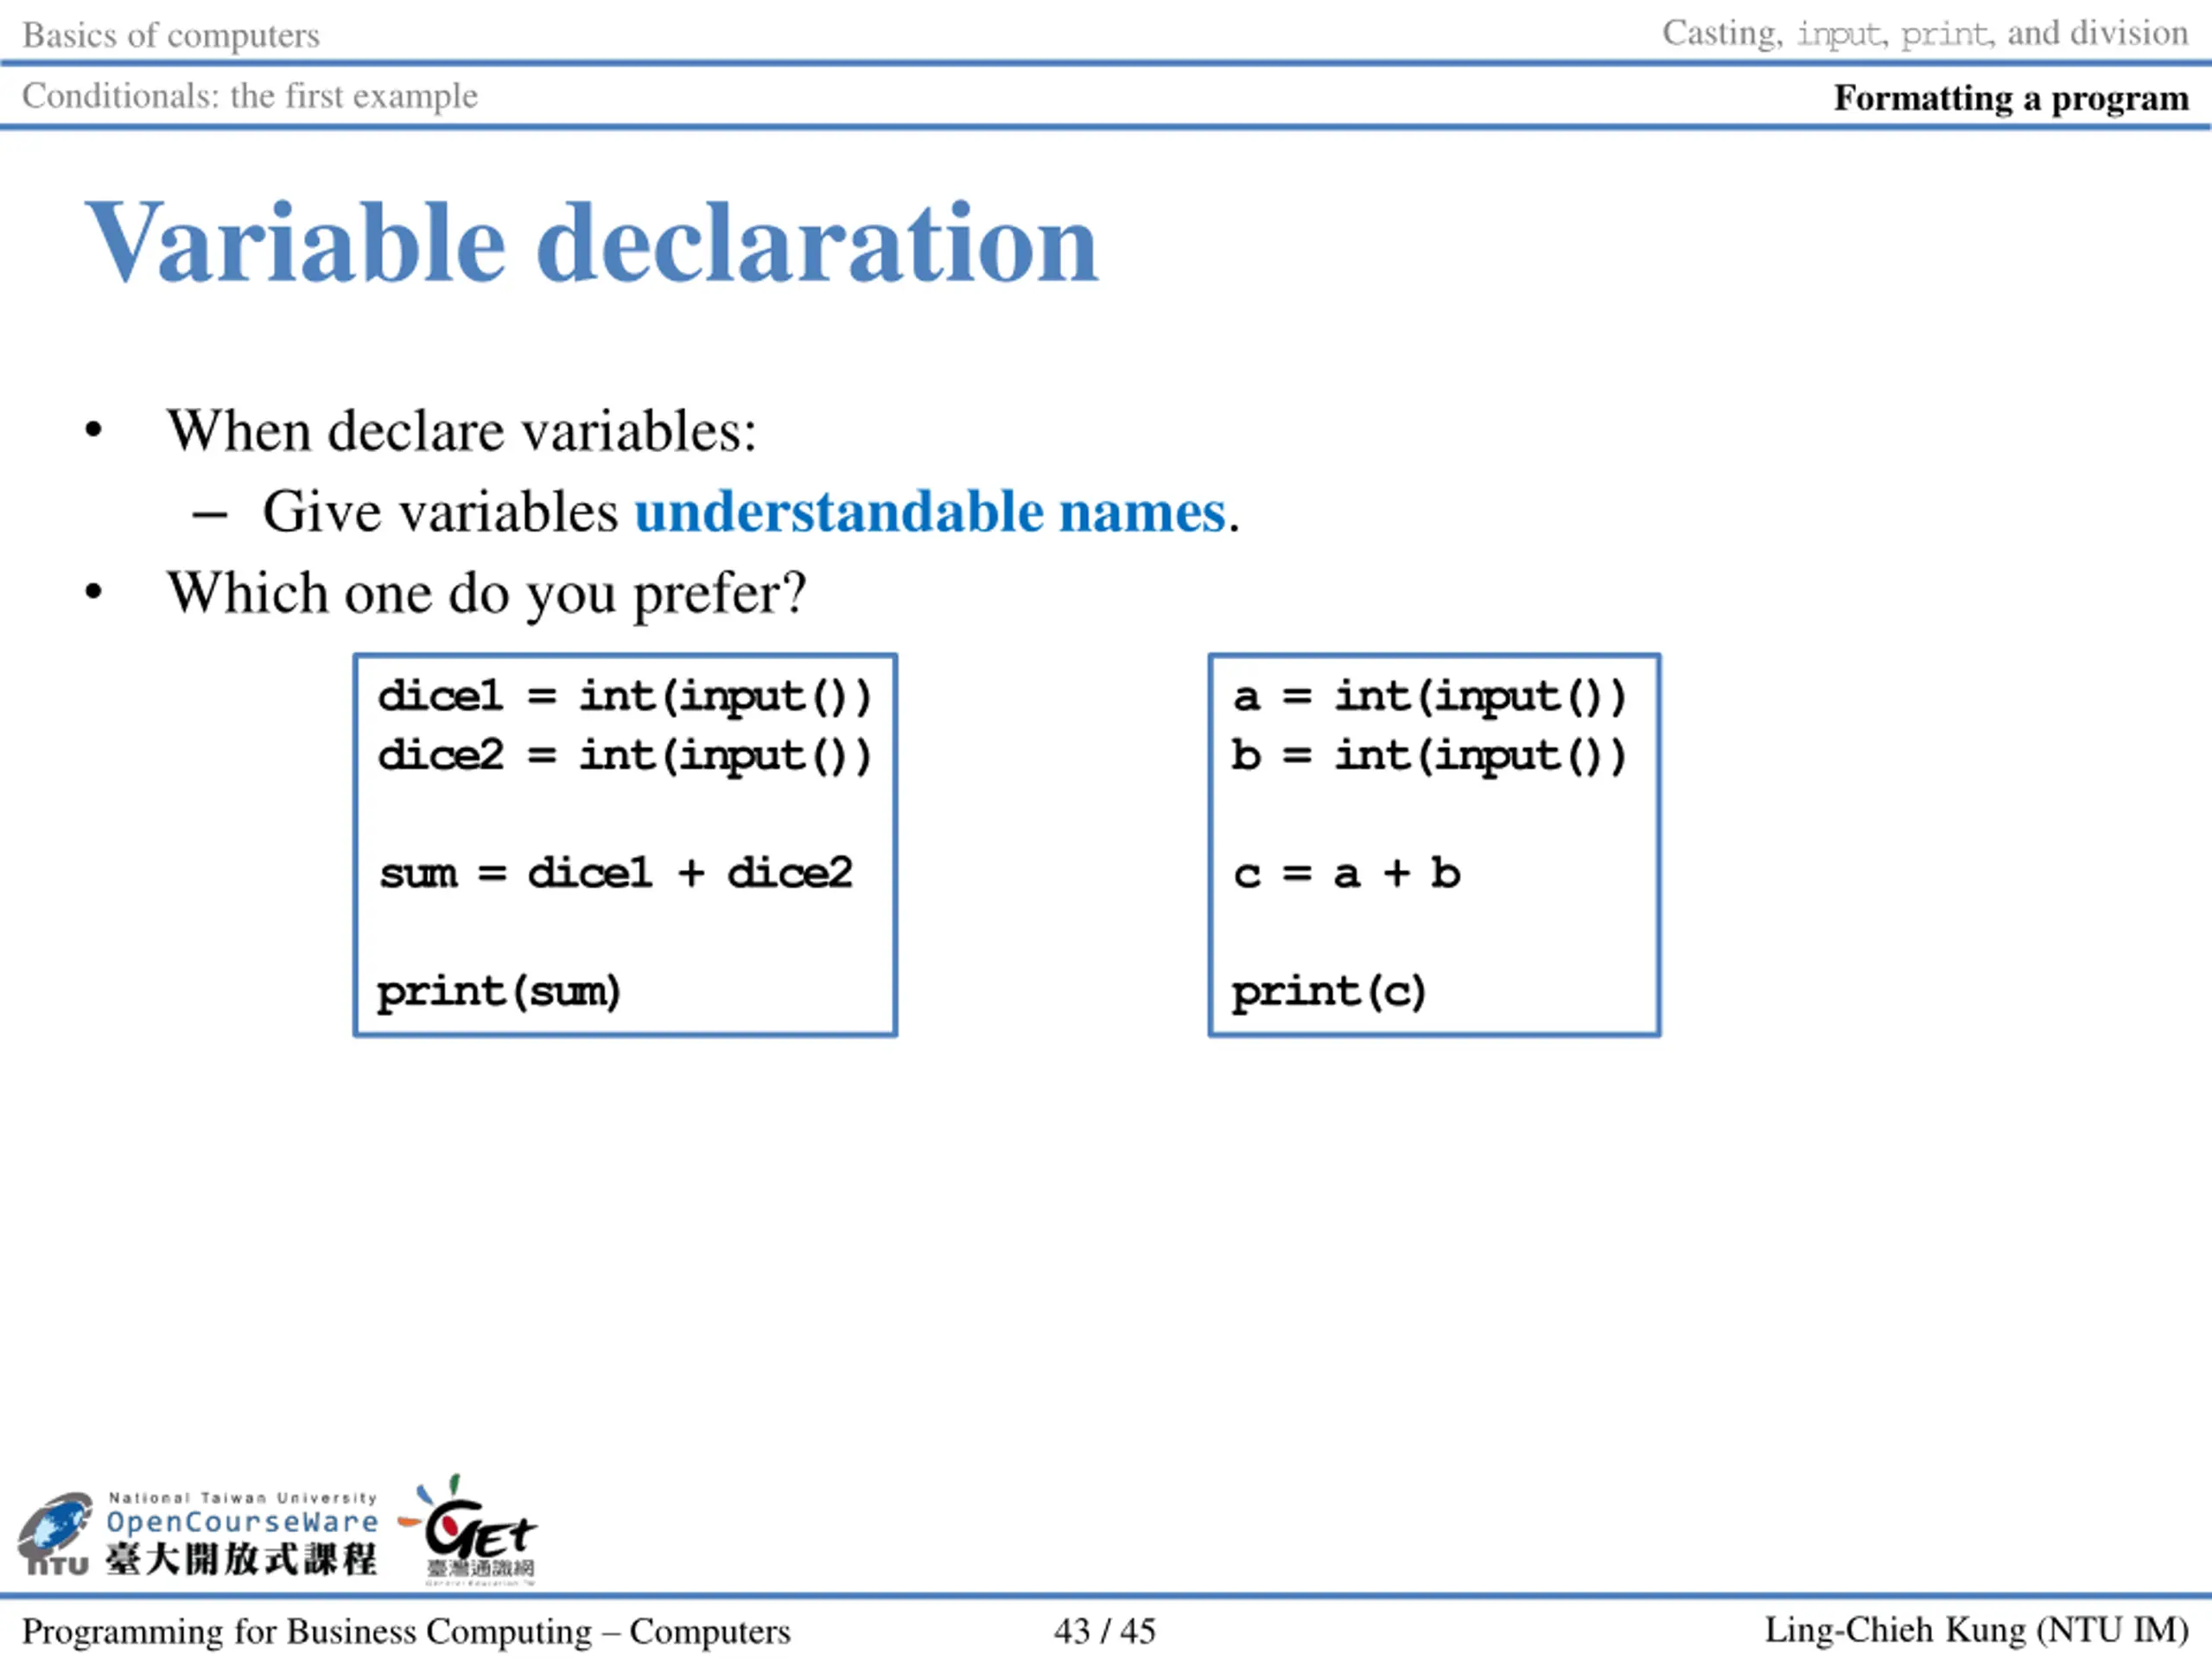Image resolution: width=2212 pixels, height=1659 pixels.
Task: Click the 'c = a + b' line
Action: pyautogui.click(x=1345, y=873)
